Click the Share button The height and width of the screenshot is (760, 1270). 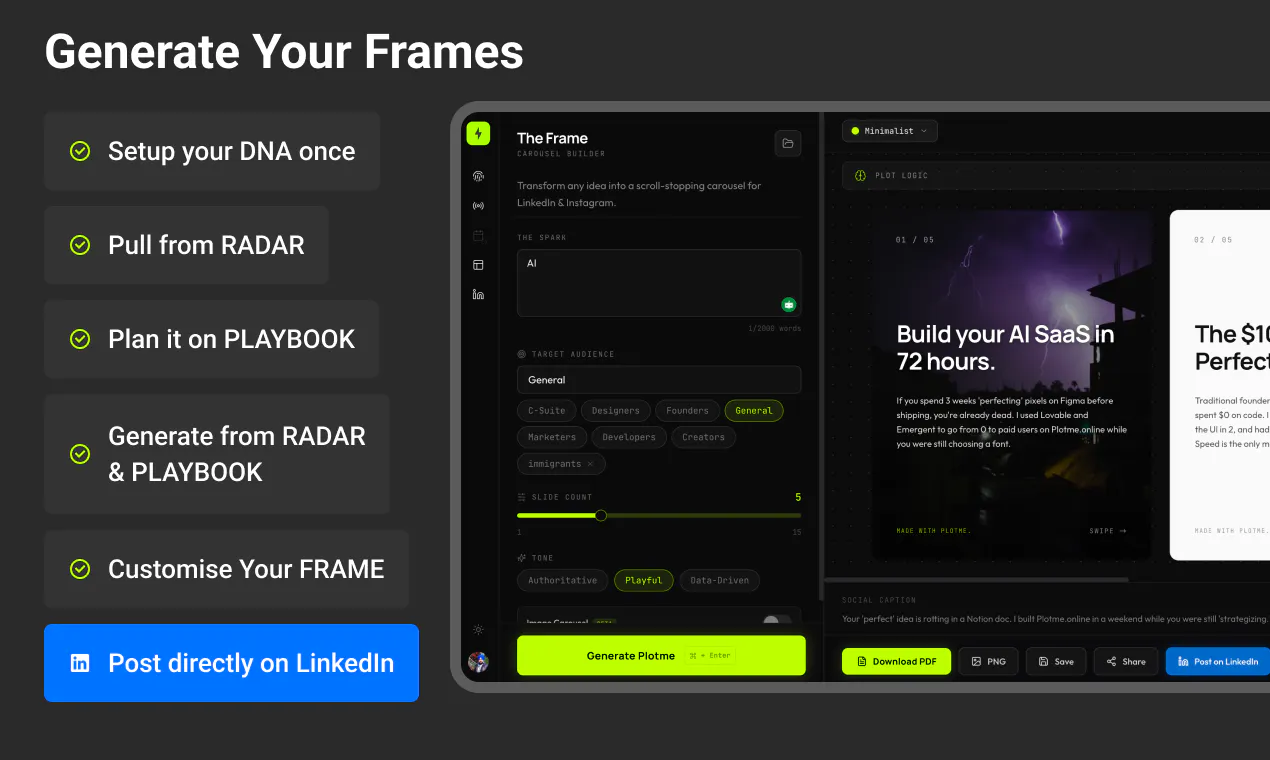[1126, 661]
